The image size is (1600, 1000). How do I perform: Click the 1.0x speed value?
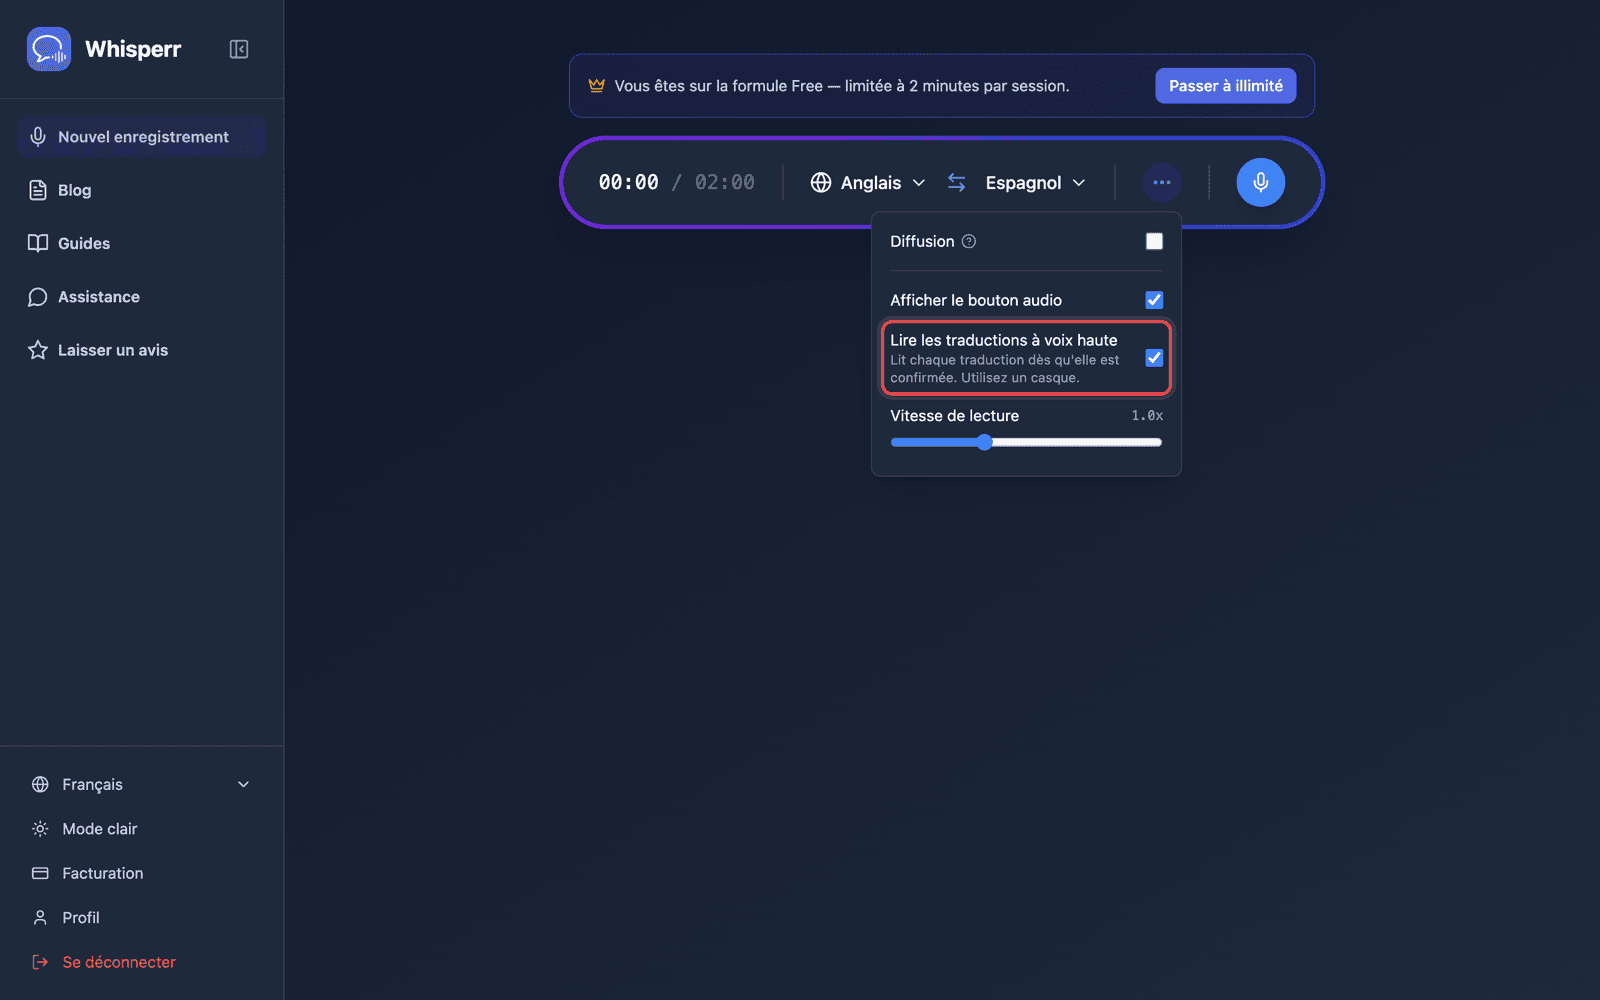click(1147, 415)
